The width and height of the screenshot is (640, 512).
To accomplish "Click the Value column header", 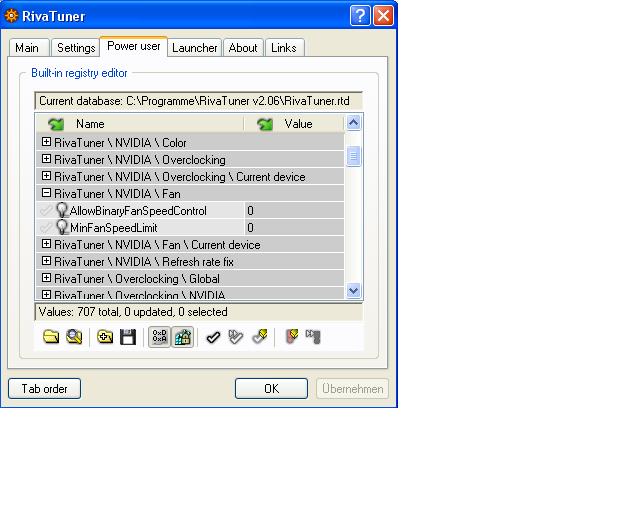I will click(294, 124).
